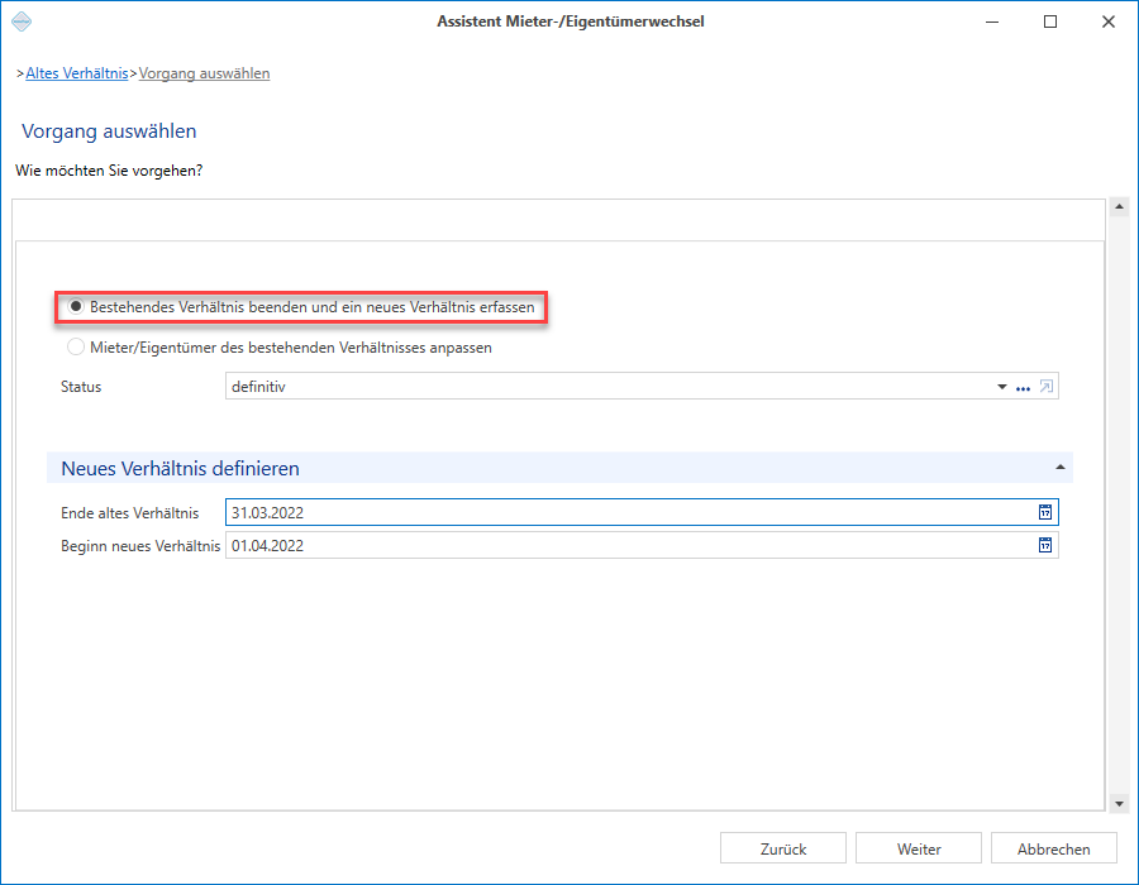Click the 'Beginn neues Verhältnis' label

[x=140, y=546]
